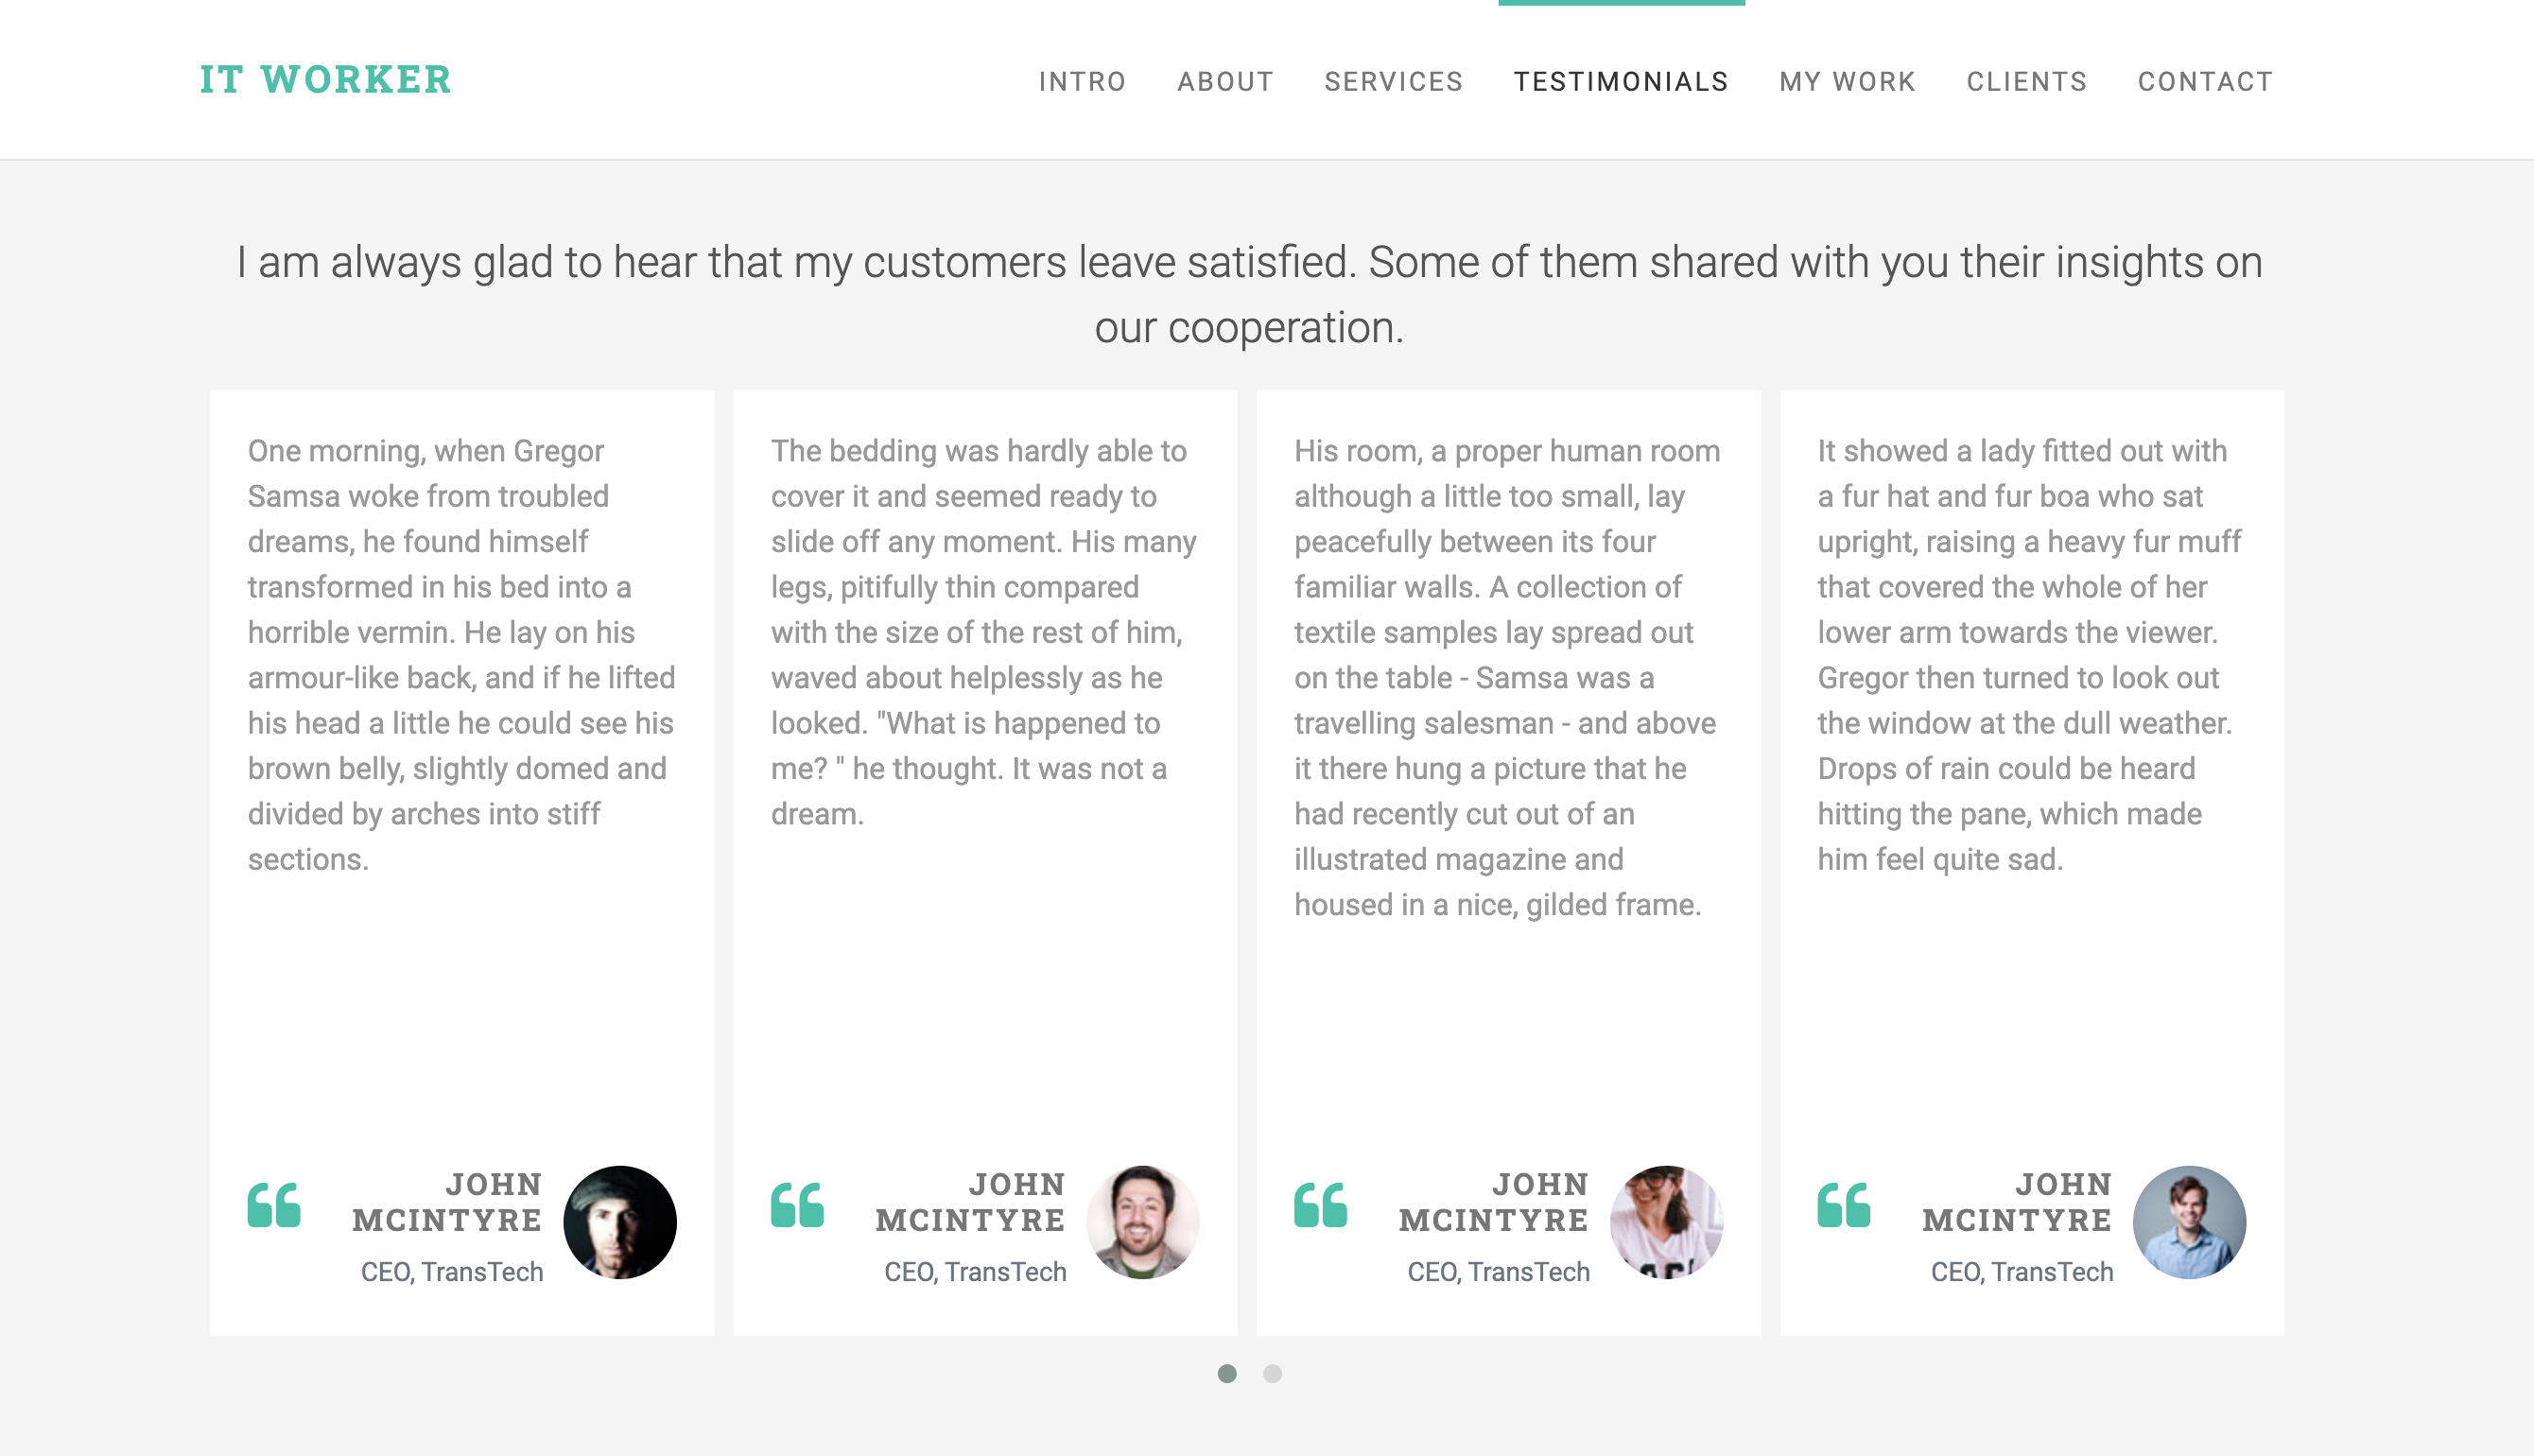Open the Intro navigation item
The height and width of the screenshot is (1456, 2534).
1082,81
